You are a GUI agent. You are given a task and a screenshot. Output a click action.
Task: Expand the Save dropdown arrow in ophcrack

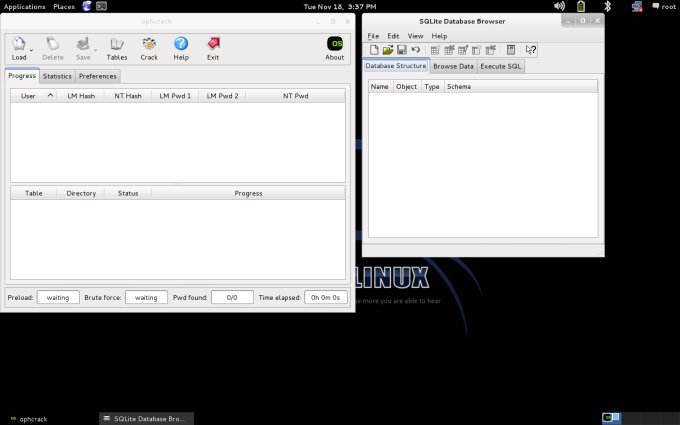(x=95, y=50)
